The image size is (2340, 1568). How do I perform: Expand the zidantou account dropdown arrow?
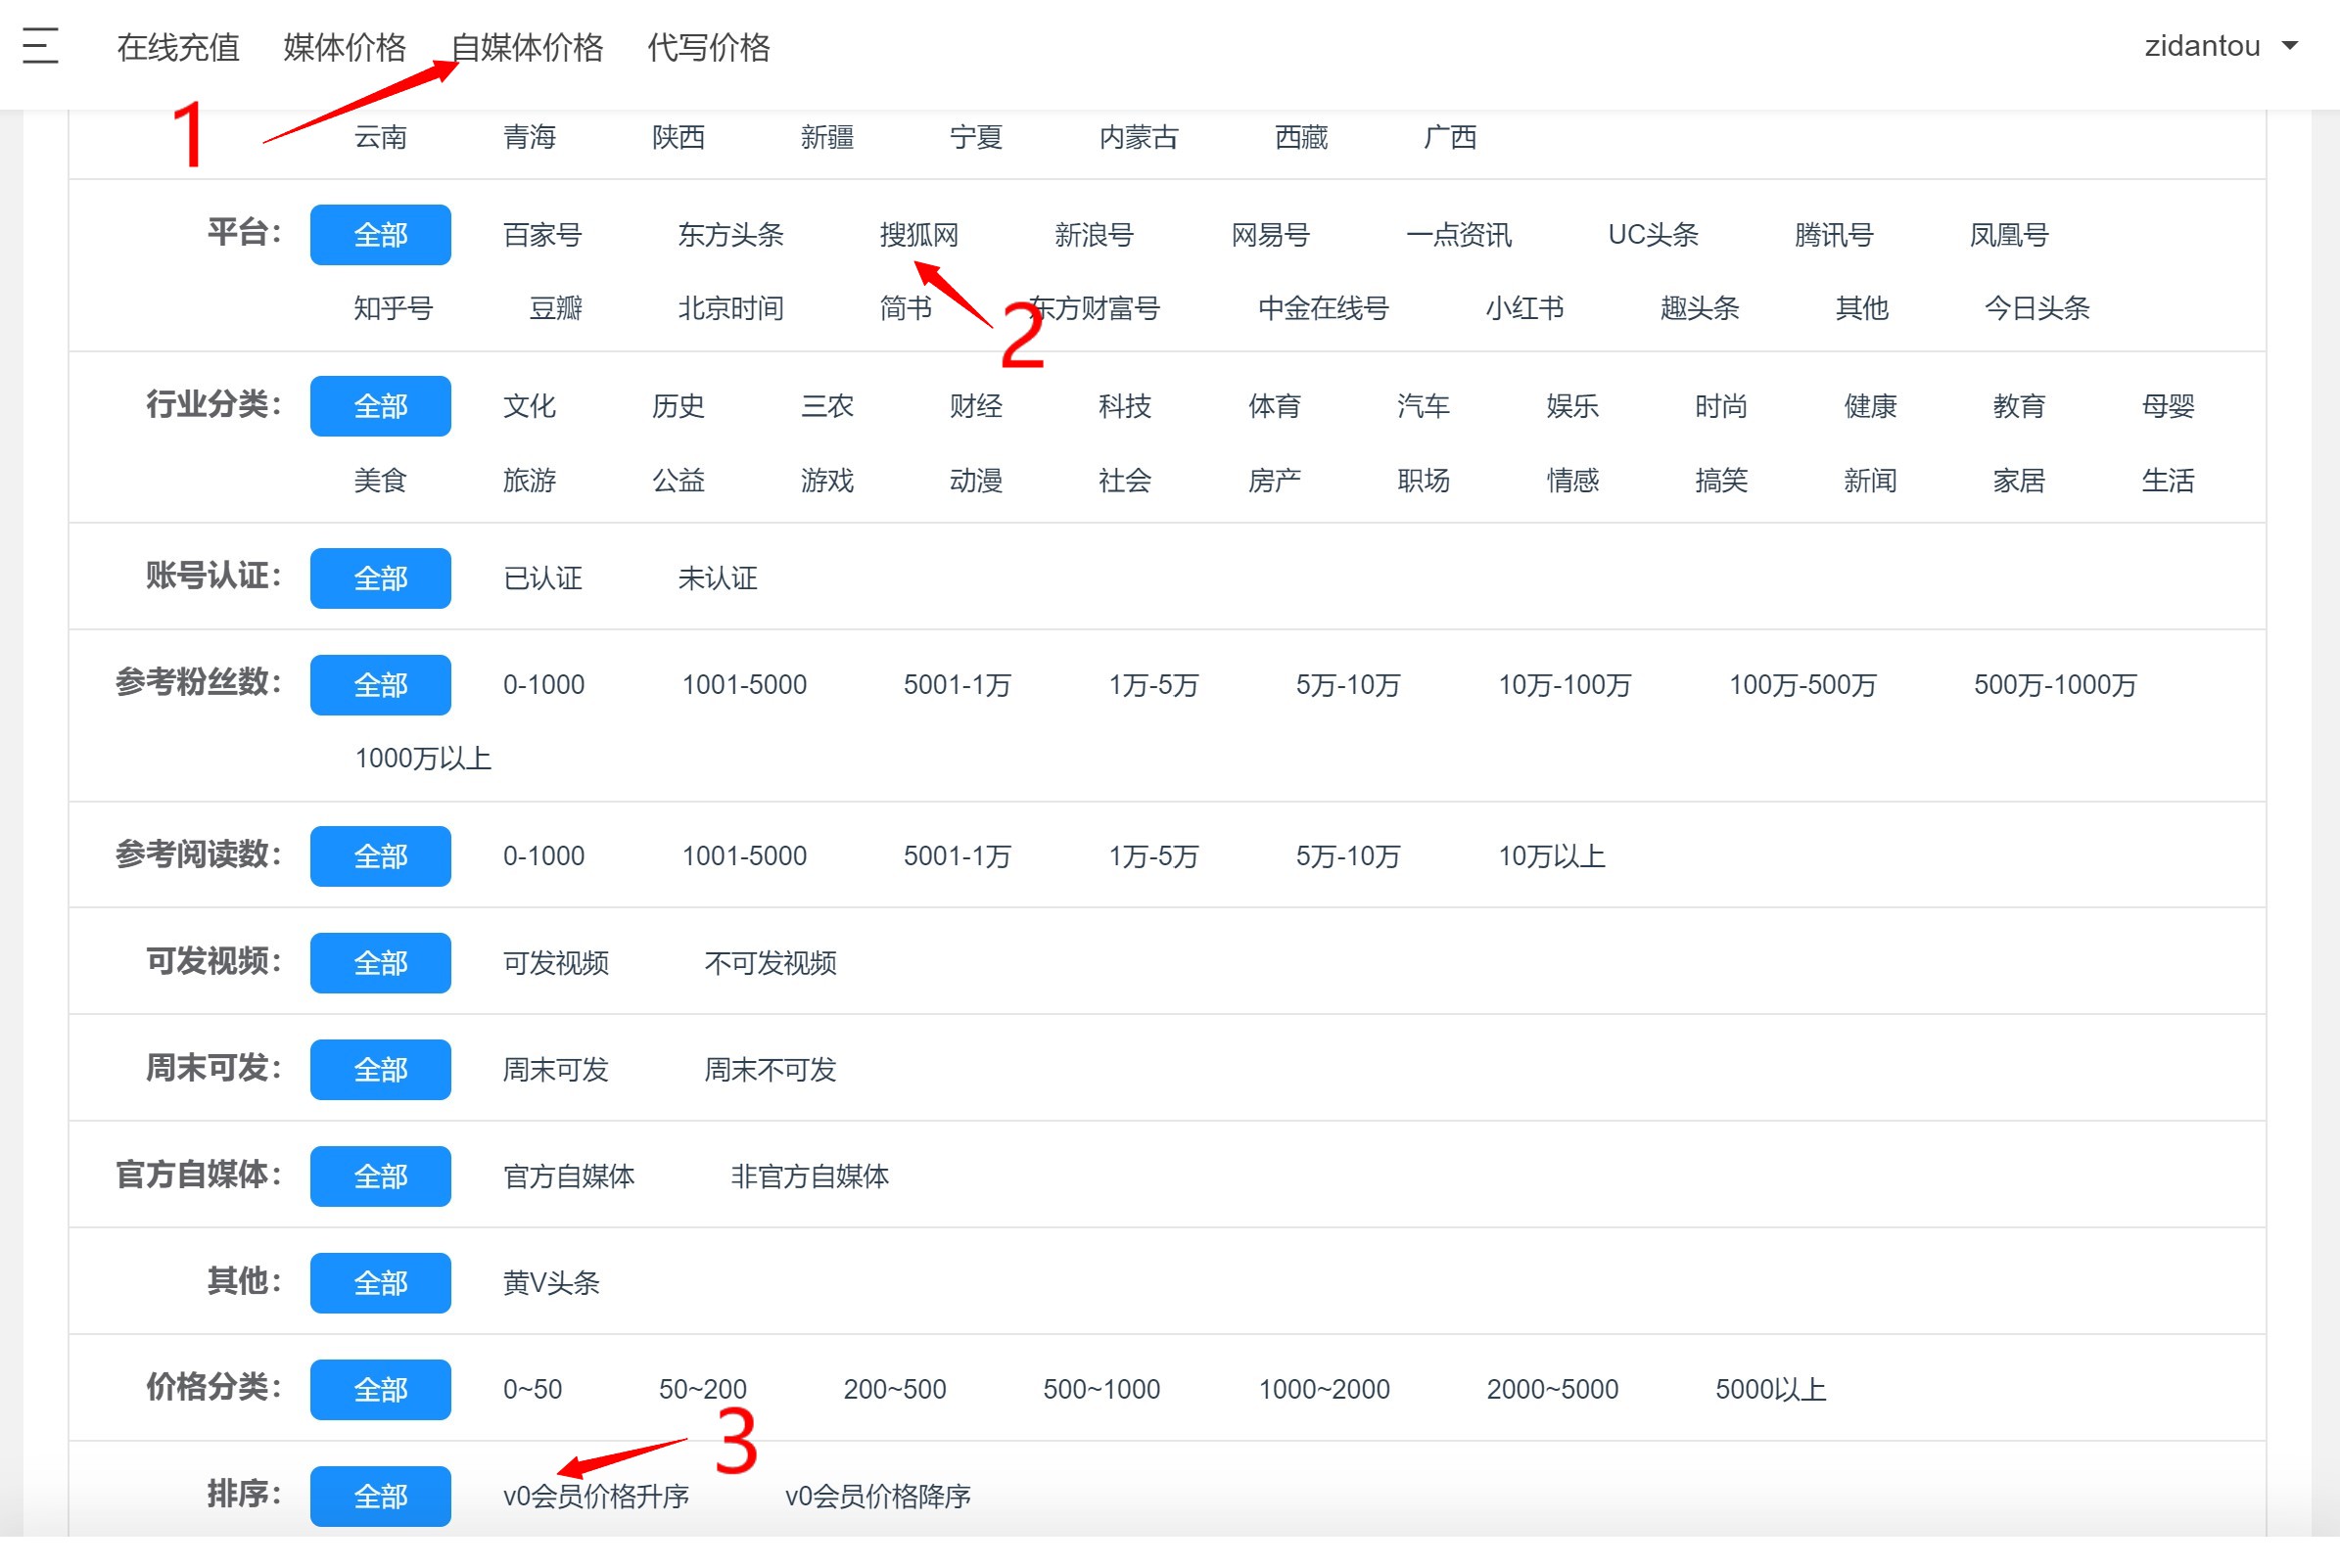[2289, 46]
